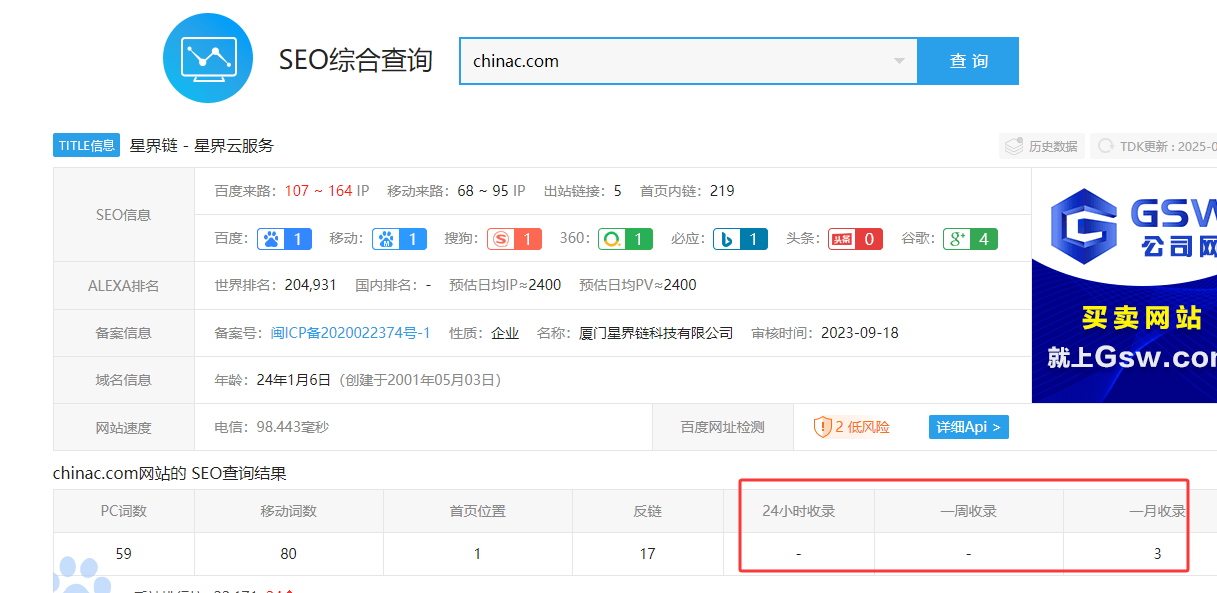Click the GSW advertisement banner
The width and height of the screenshot is (1217, 593).
(1124, 285)
